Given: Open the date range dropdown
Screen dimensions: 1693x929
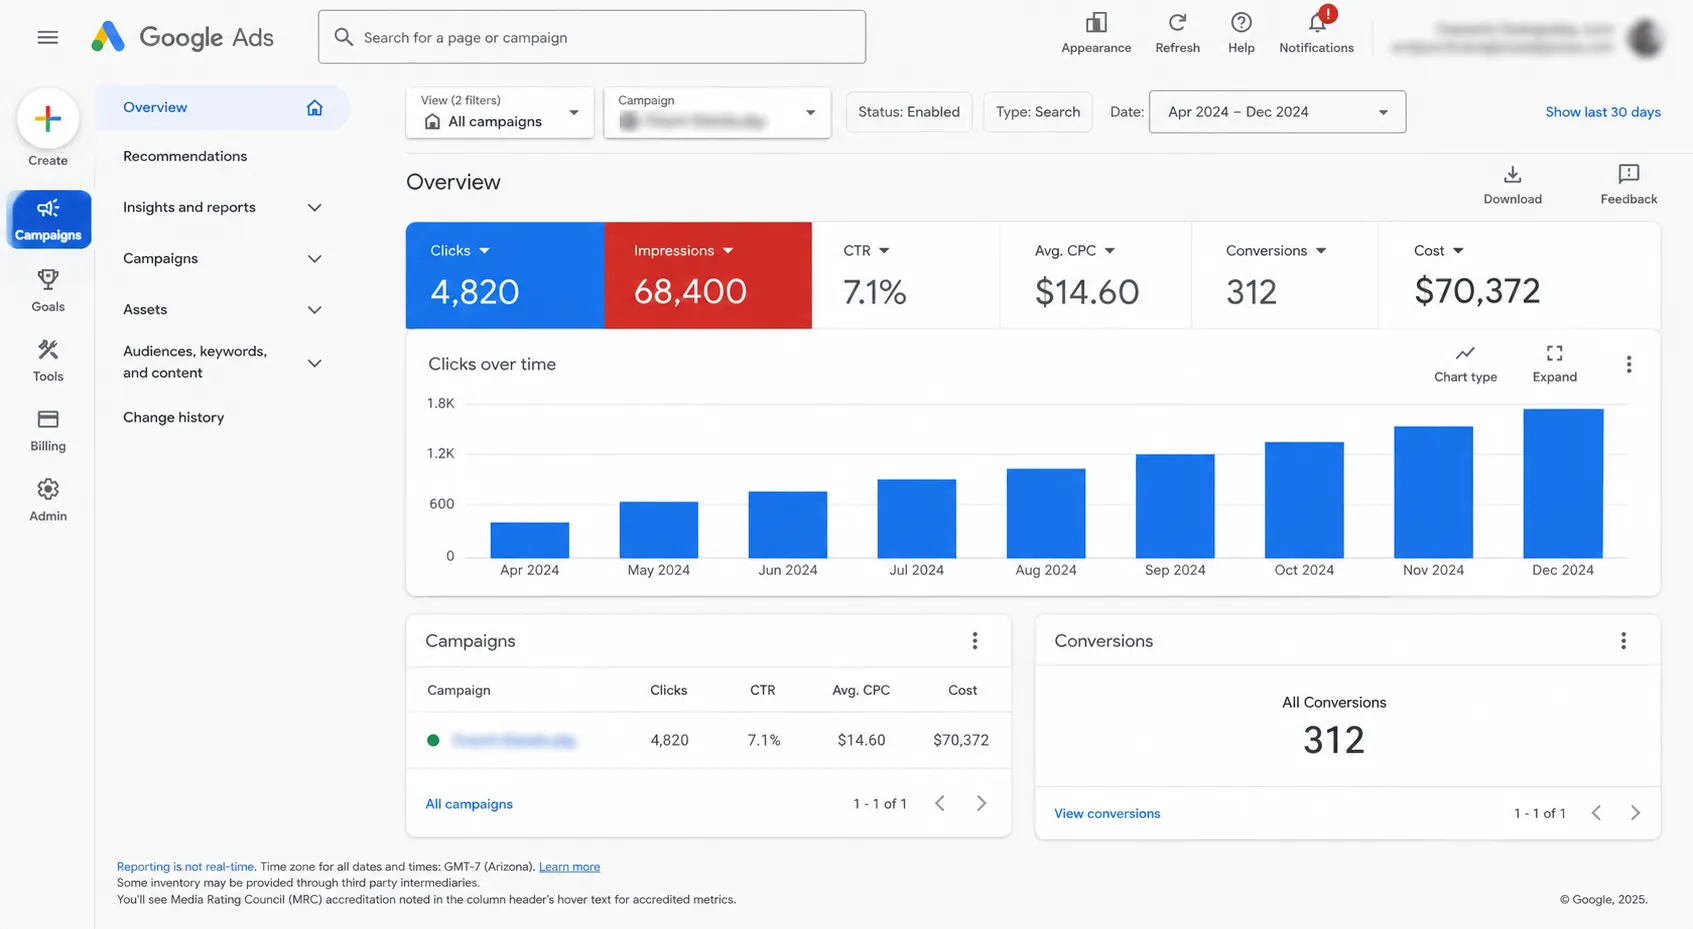Looking at the screenshot, I should 1277,112.
